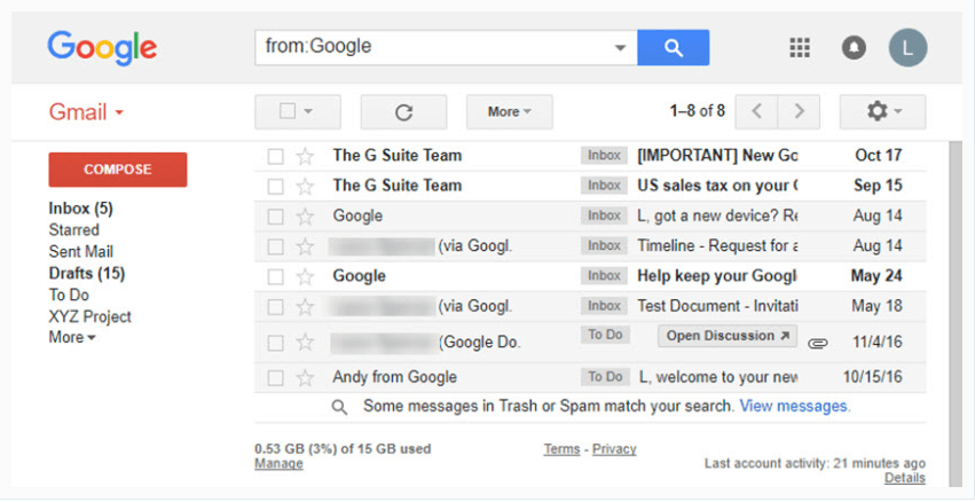975x502 pixels.
Task: Open the account avatar labeled L
Action: coord(908,47)
